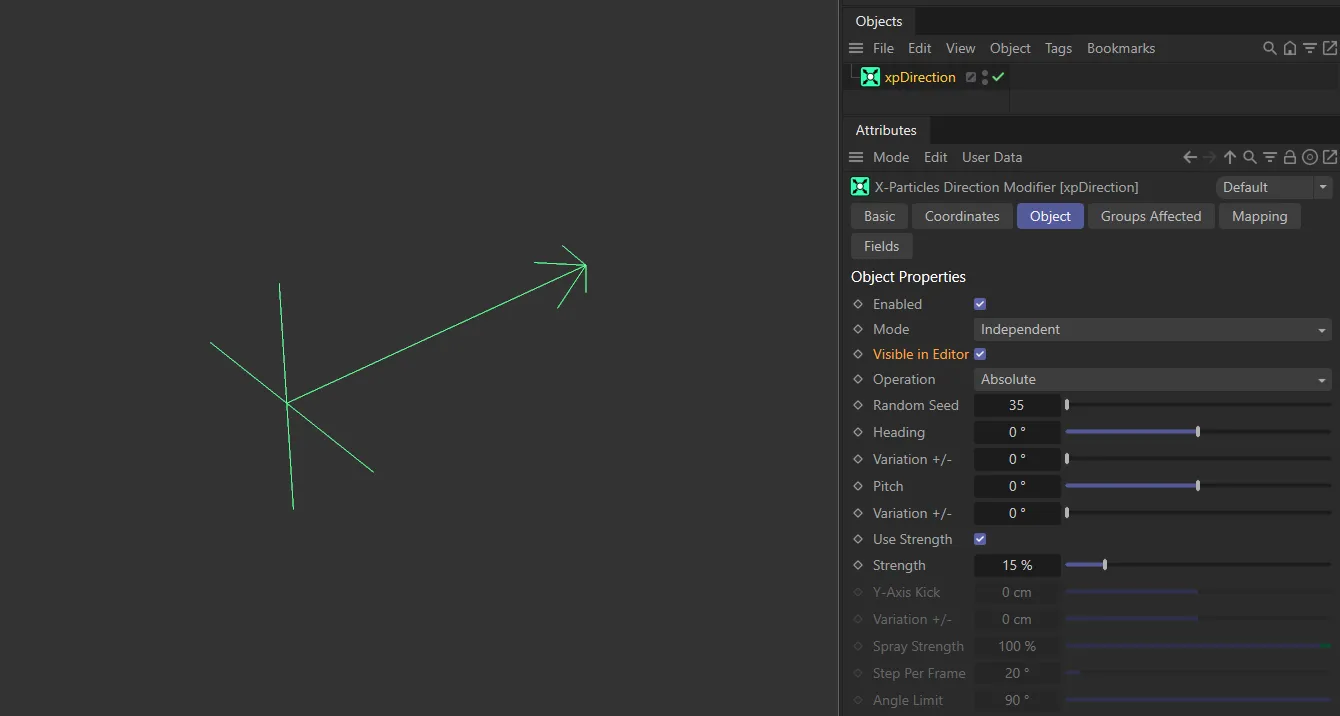Undock the Attributes panel via pop-out icon
The height and width of the screenshot is (716, 1340).
(x=1330, y=157)
